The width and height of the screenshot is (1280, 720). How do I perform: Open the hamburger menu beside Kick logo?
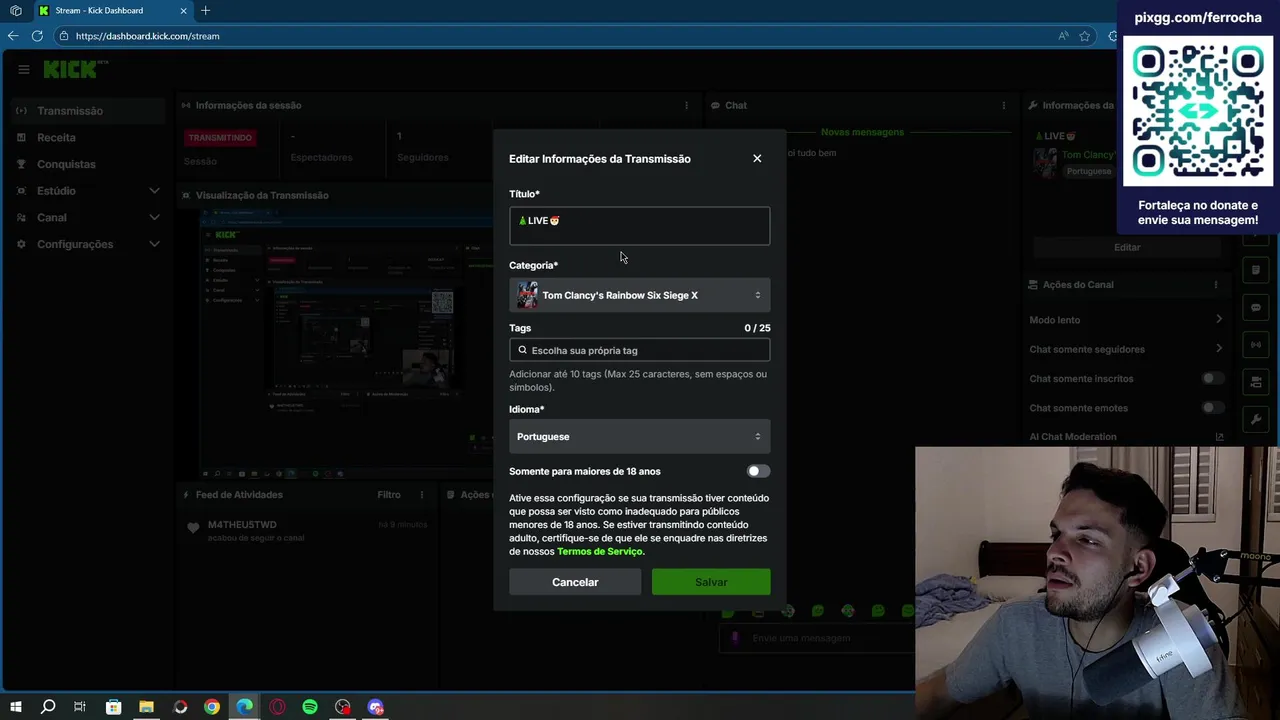tap(23, 69)
